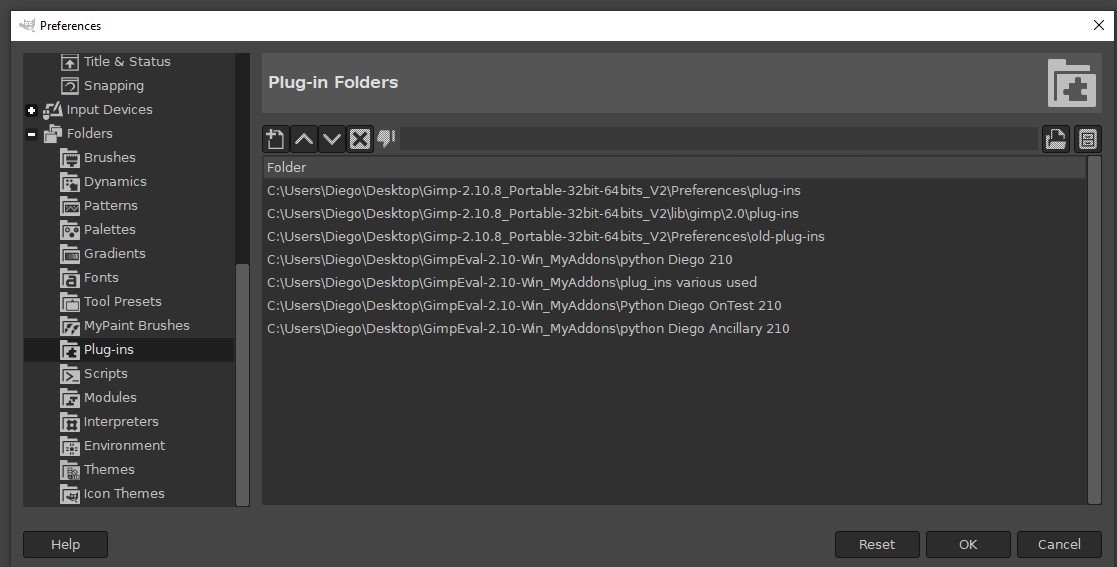Click the Scripts folder icon
The height and width of the screenshot is (567, 1117).
70,375
